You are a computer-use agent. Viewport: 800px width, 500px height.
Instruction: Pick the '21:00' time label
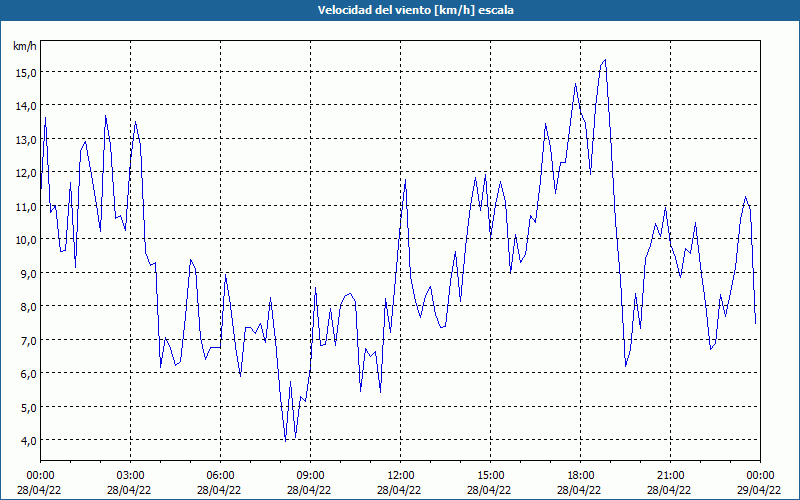pyautogui.click(x=670, y=476)
